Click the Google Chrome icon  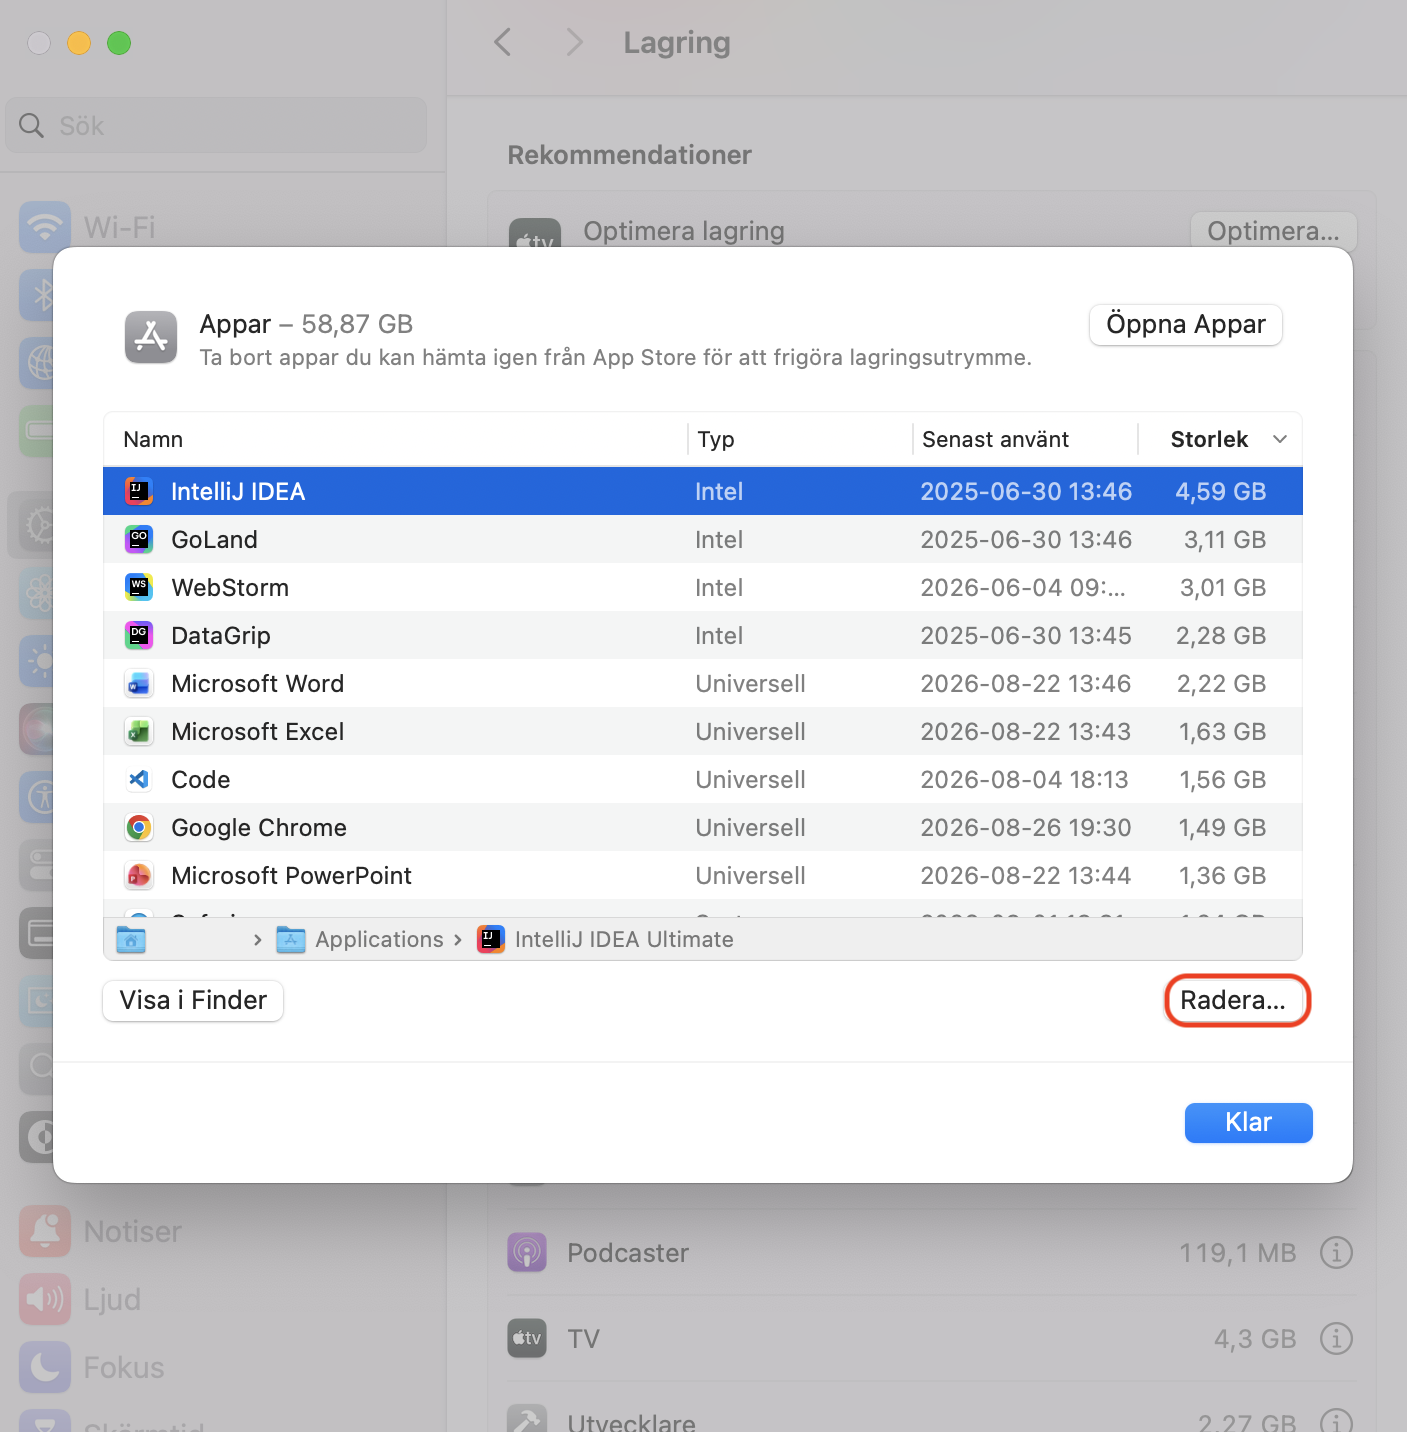click(139, 827)
